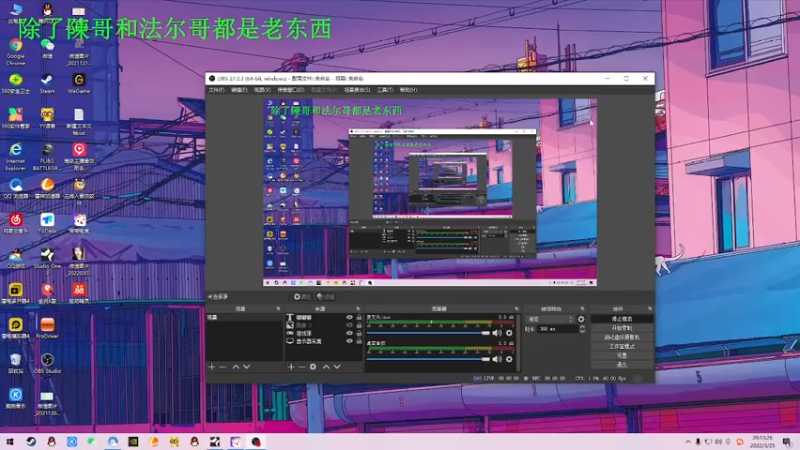The width and height of the screenshot is (800, 450).
Task: Open the source 滤镜 filters toolbar button
Action: pyautogui.click(x=325, y=296)
